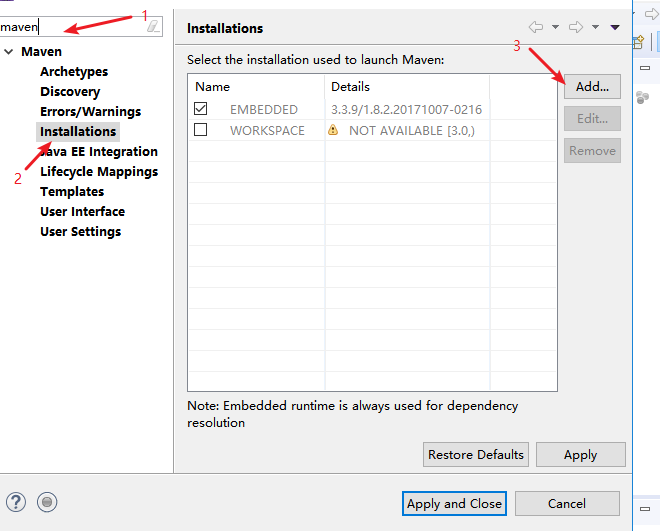
Task: Click the minimize icon in the background Eclipse upper panel
Action: [645, 68]
